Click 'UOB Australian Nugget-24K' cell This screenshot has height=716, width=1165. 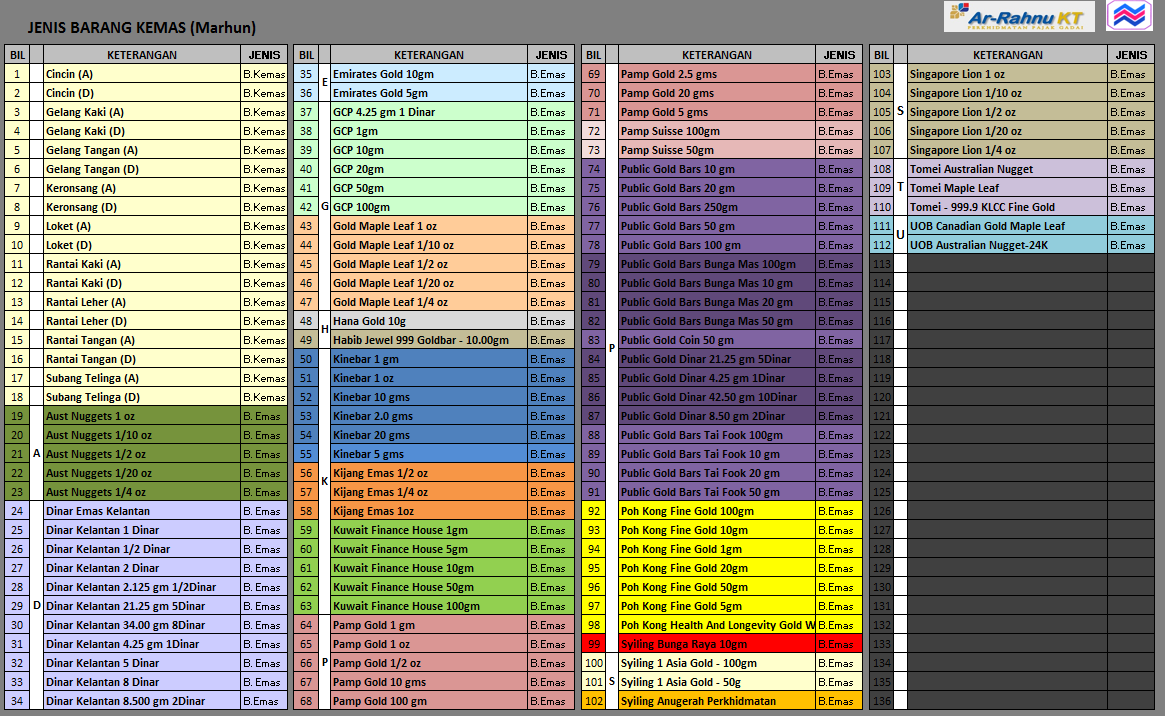[x=1007, y=245]
